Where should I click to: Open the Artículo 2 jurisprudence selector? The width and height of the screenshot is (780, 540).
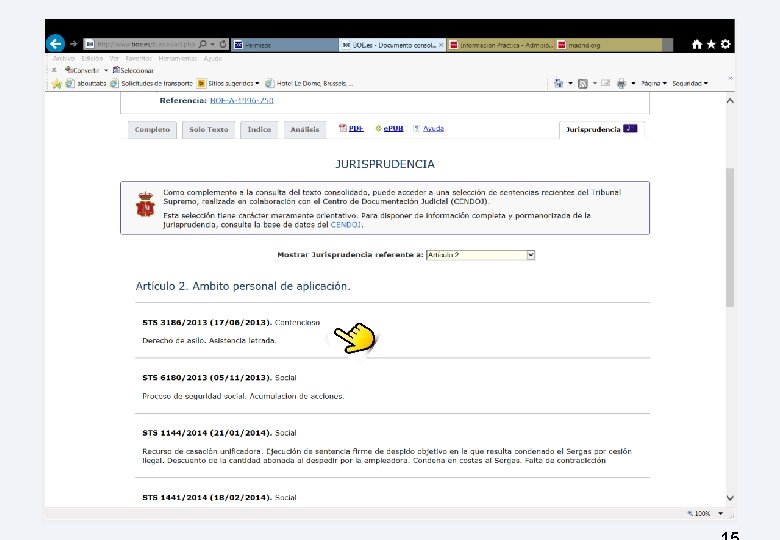tap(480, 255)
